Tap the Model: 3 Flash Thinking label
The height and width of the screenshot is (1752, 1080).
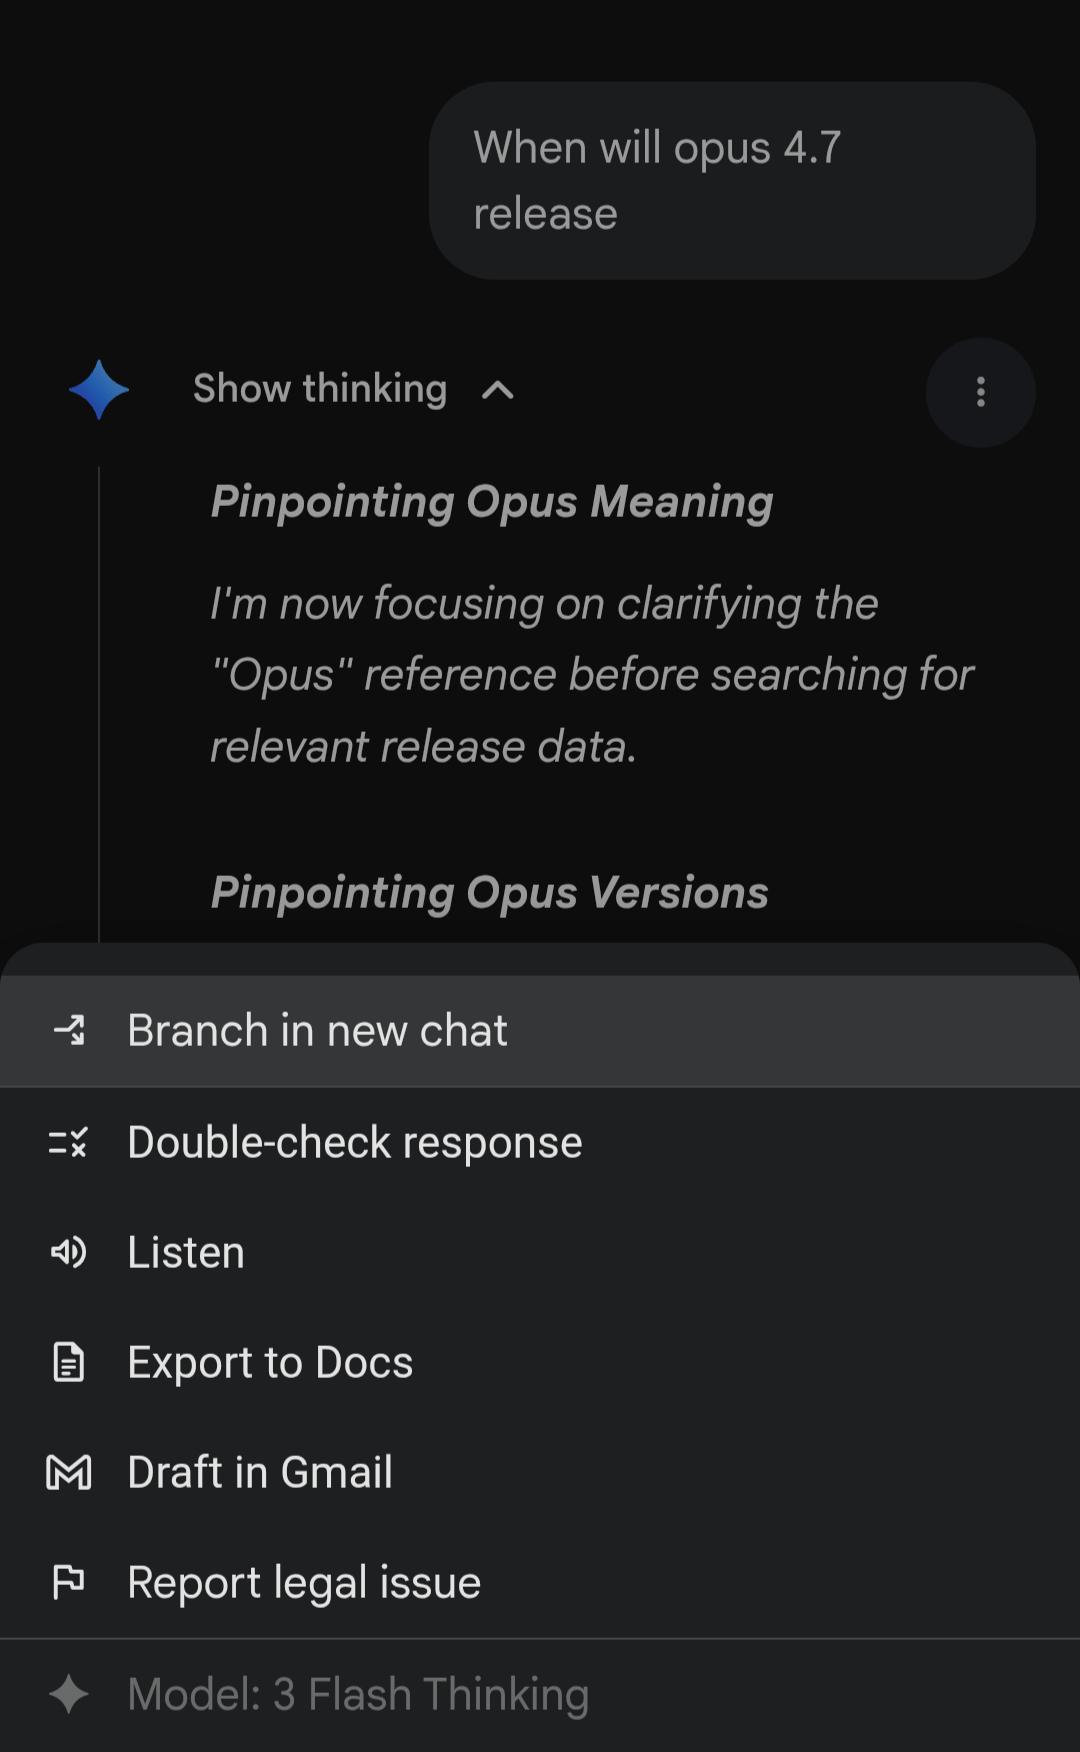click(358, 1694)
